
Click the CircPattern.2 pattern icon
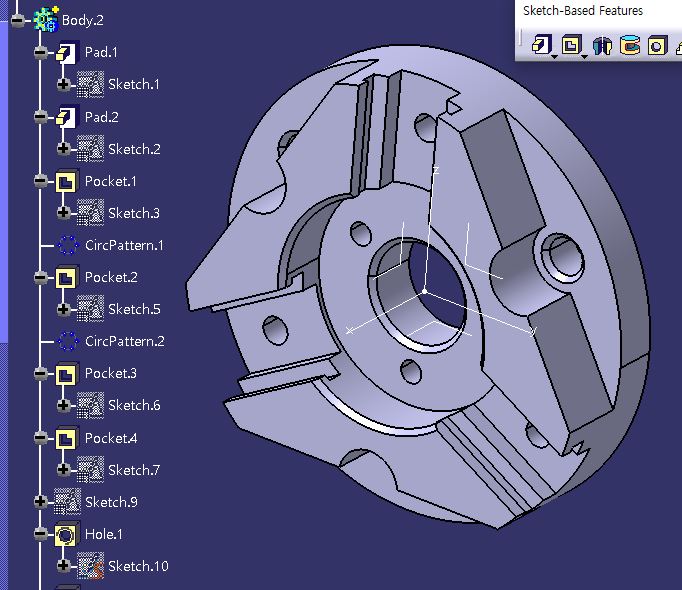point(67,341)
